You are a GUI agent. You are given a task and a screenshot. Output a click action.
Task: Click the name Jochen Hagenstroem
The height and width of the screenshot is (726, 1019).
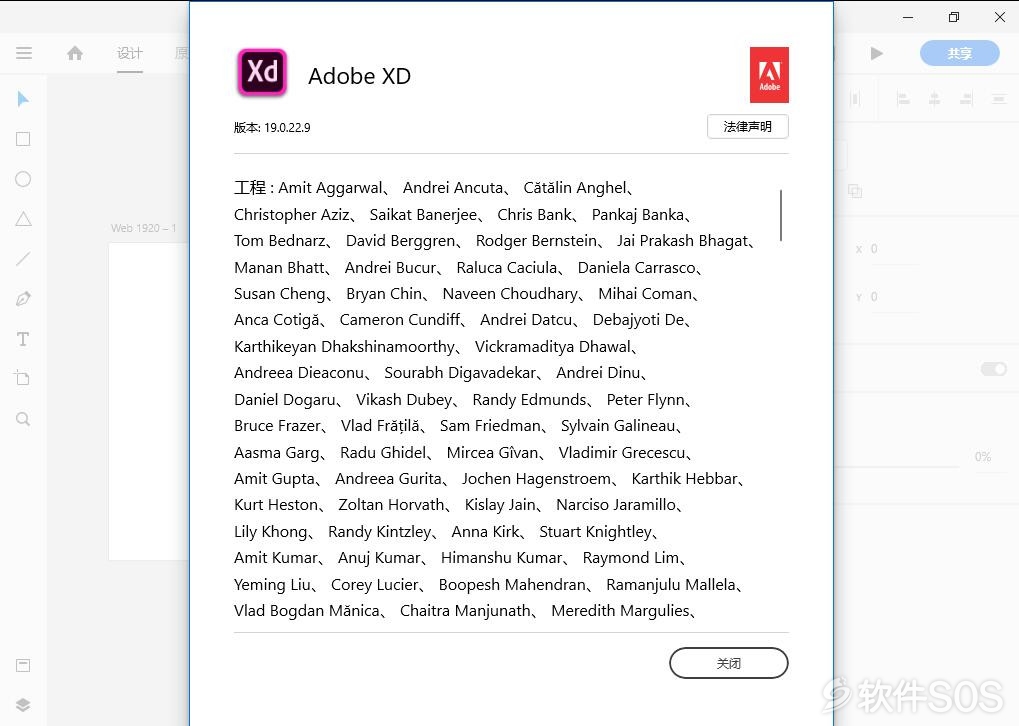pyautogui.click(x=536, y=479)
